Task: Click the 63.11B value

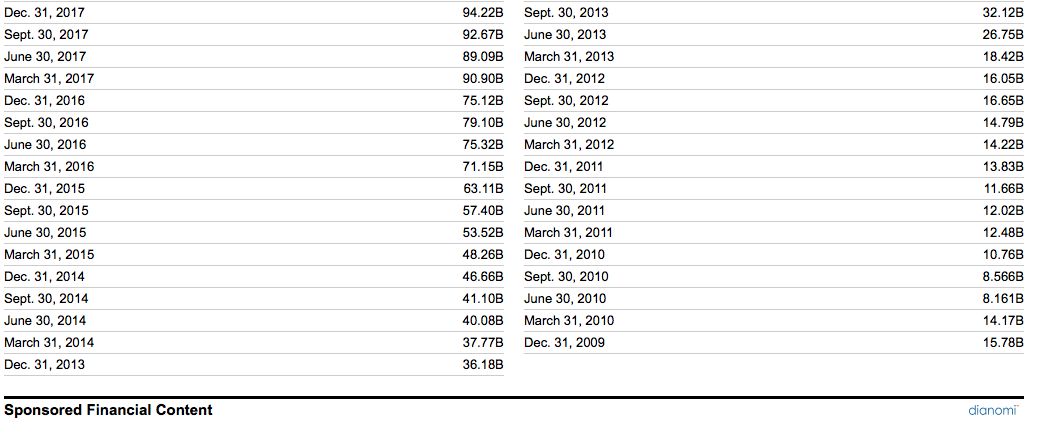Action: 483,189
